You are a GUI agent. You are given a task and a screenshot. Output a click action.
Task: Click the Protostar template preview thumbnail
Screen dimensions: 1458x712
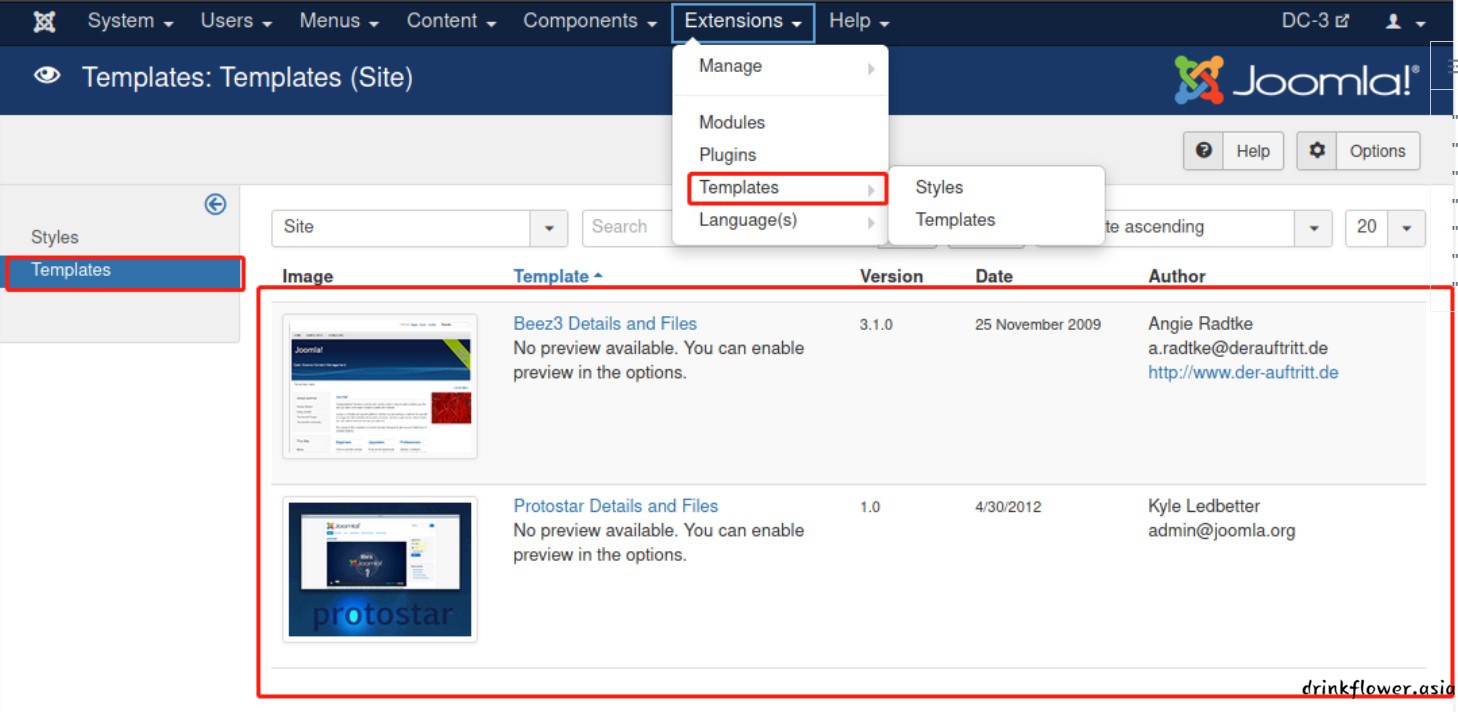380,569
